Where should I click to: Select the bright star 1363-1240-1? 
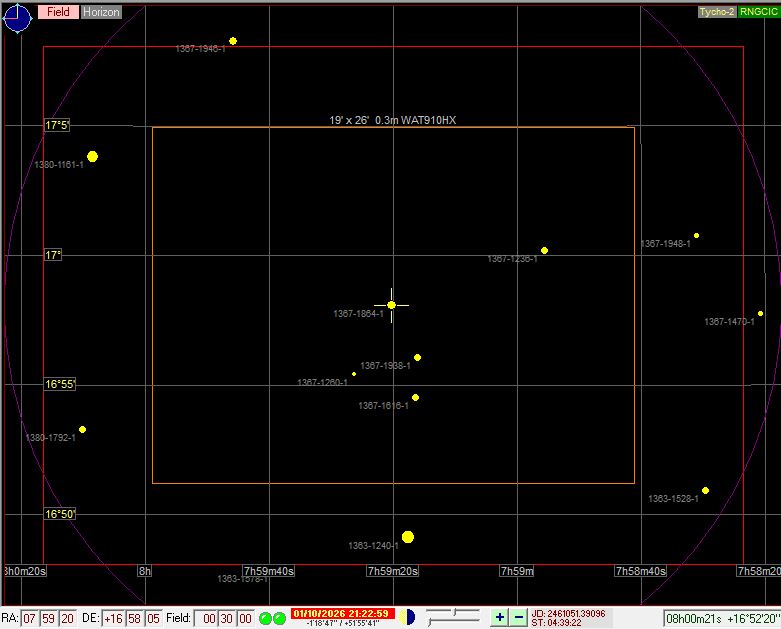[x=408, y=538]
